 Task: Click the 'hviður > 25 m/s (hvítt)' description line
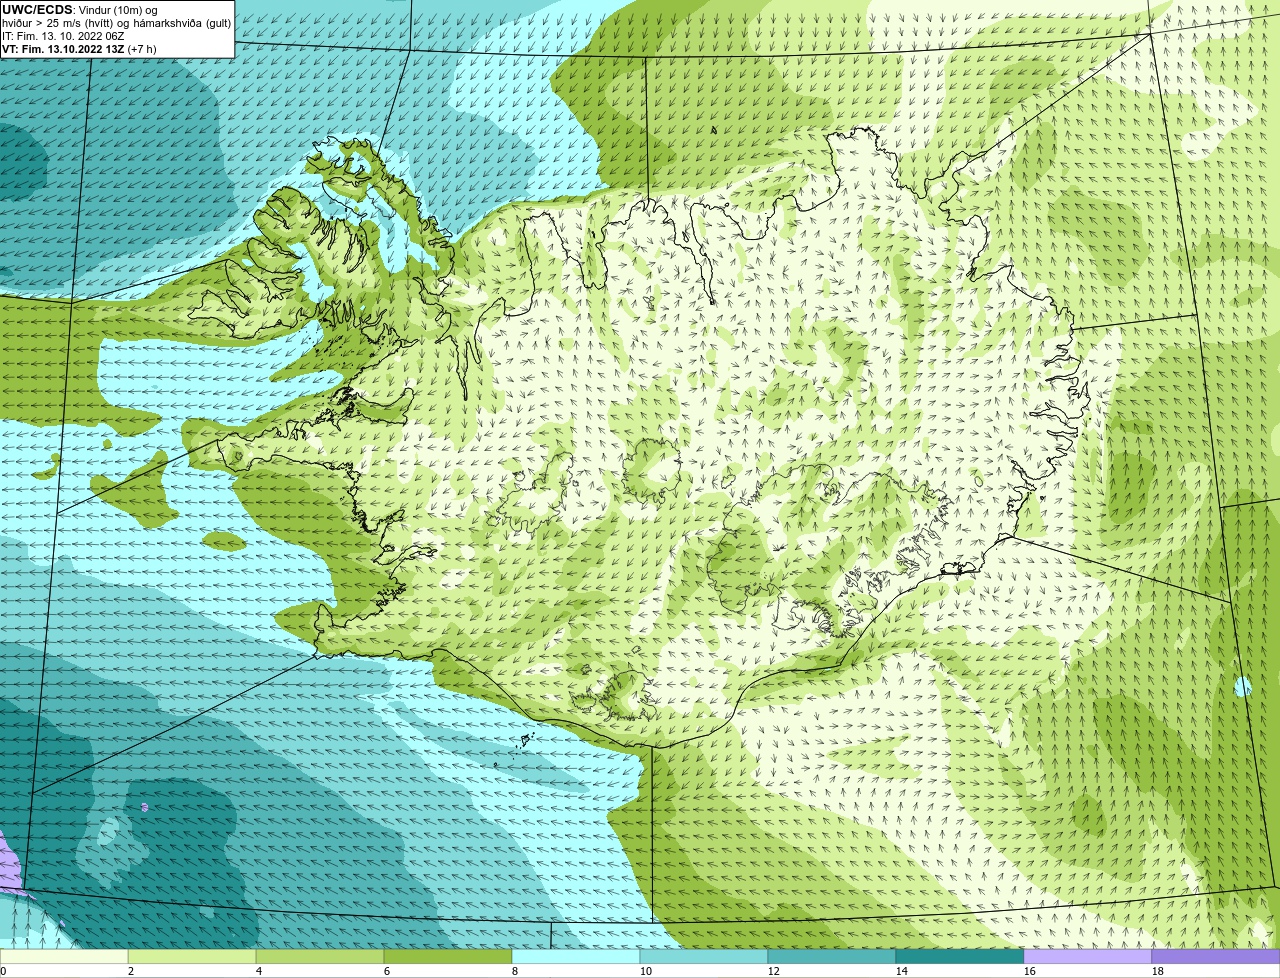[x=116, y=23]
